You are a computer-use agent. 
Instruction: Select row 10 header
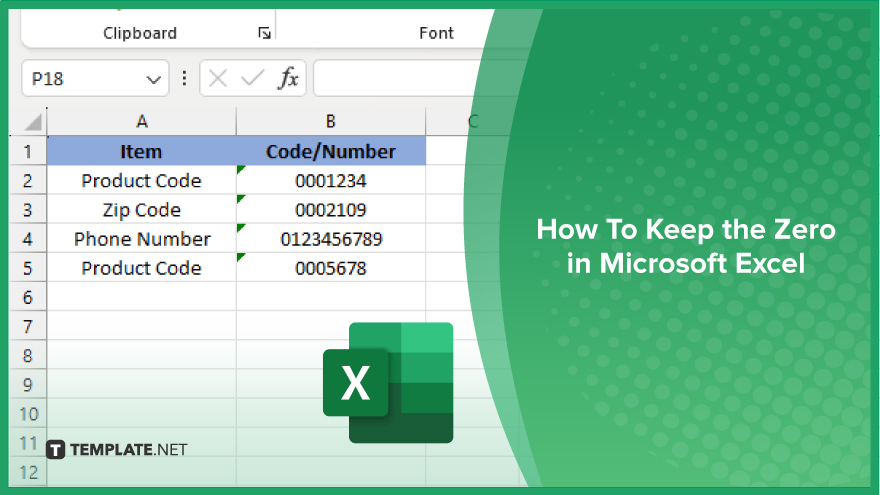(28, 414)
